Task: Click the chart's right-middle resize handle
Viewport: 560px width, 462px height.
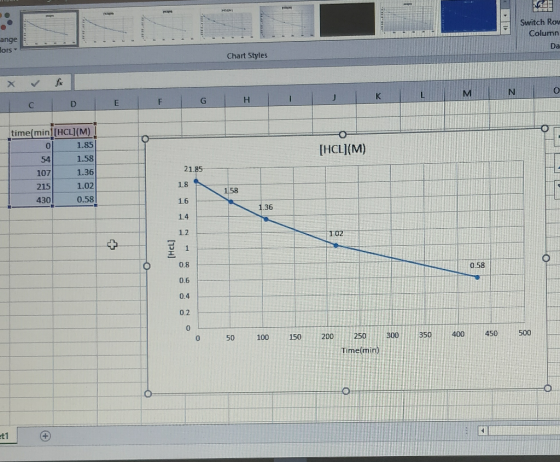Action: coord(546,258)
